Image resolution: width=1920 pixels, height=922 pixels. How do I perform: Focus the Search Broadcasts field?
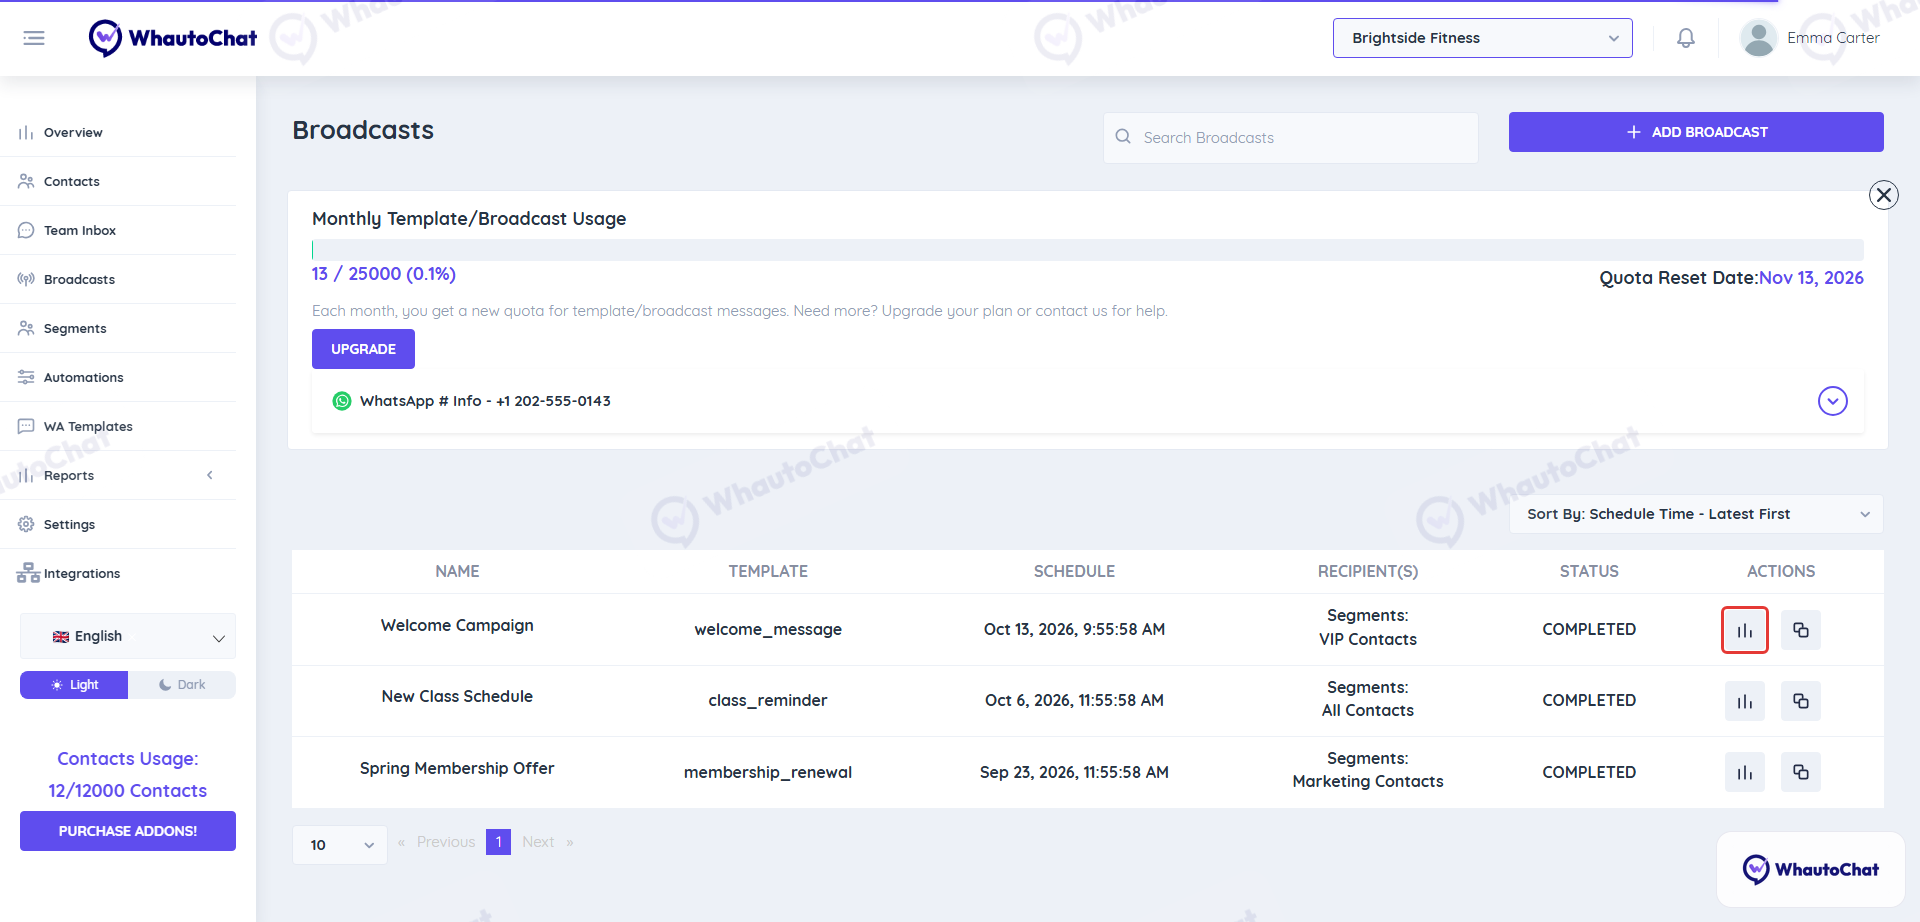(x=1290, y=138)
